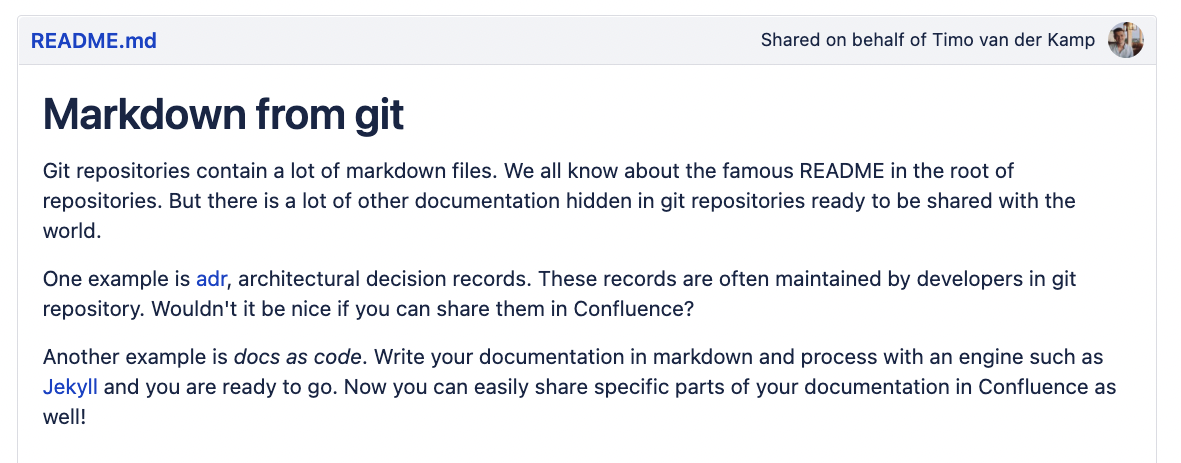Open the Jekyll link
This screenshot has height=463, width=1181.
coord(70,387)
